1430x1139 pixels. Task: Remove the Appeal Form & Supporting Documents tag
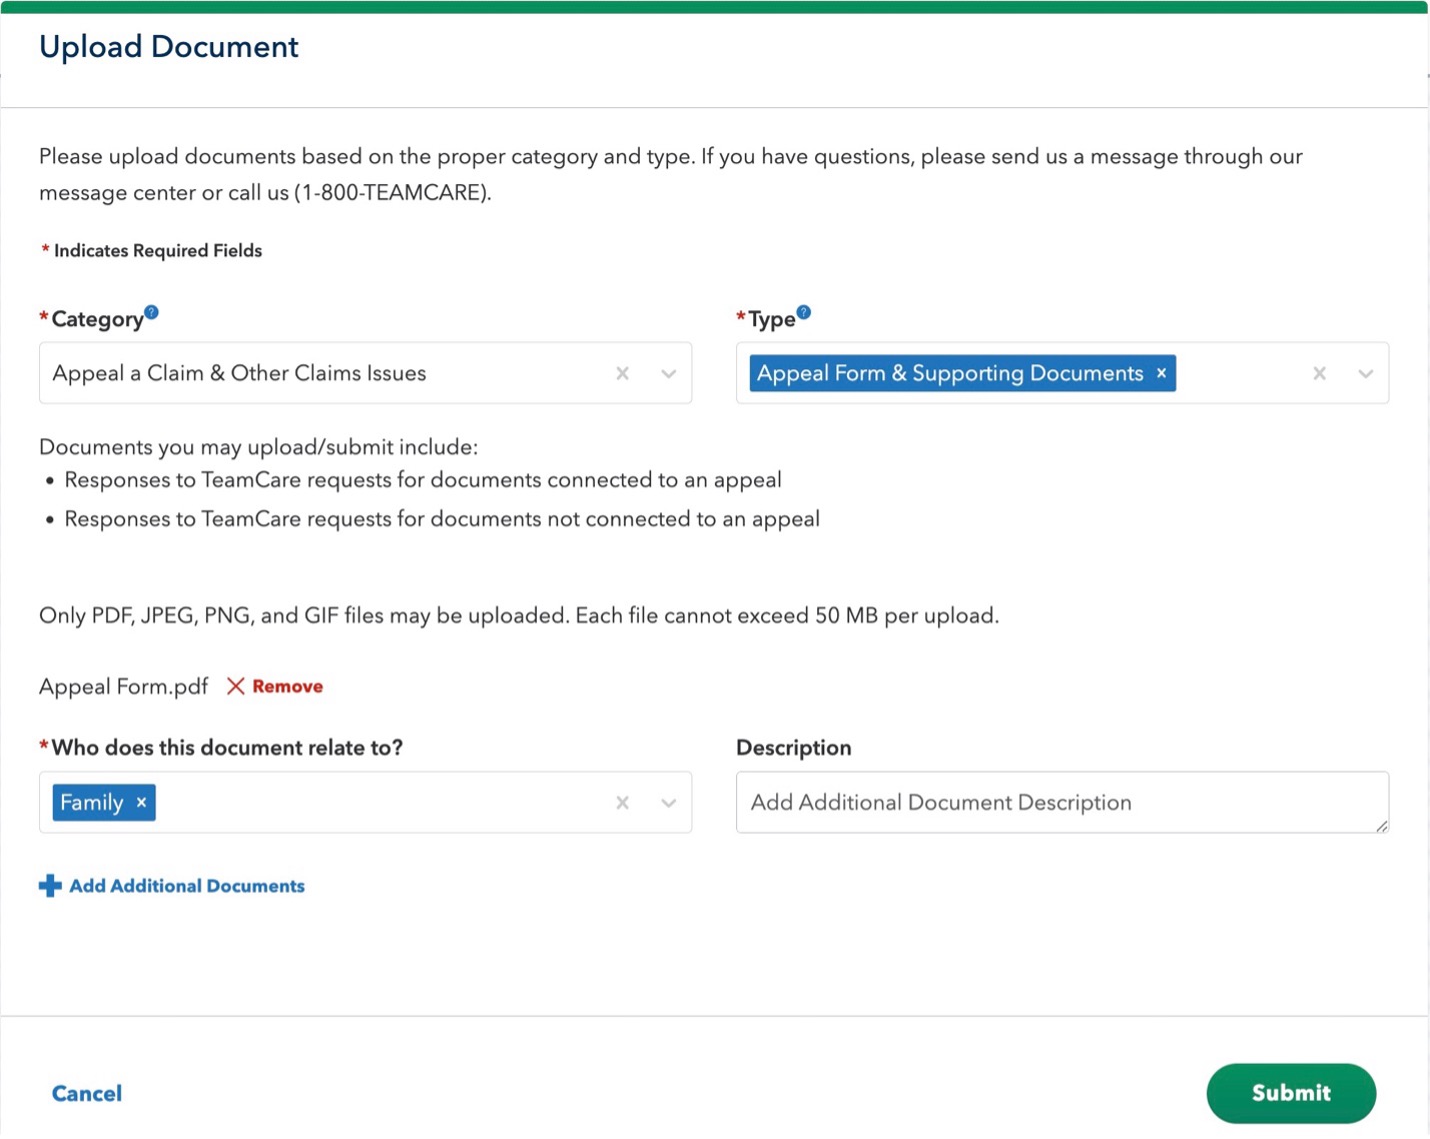[x=1161, y=373]
